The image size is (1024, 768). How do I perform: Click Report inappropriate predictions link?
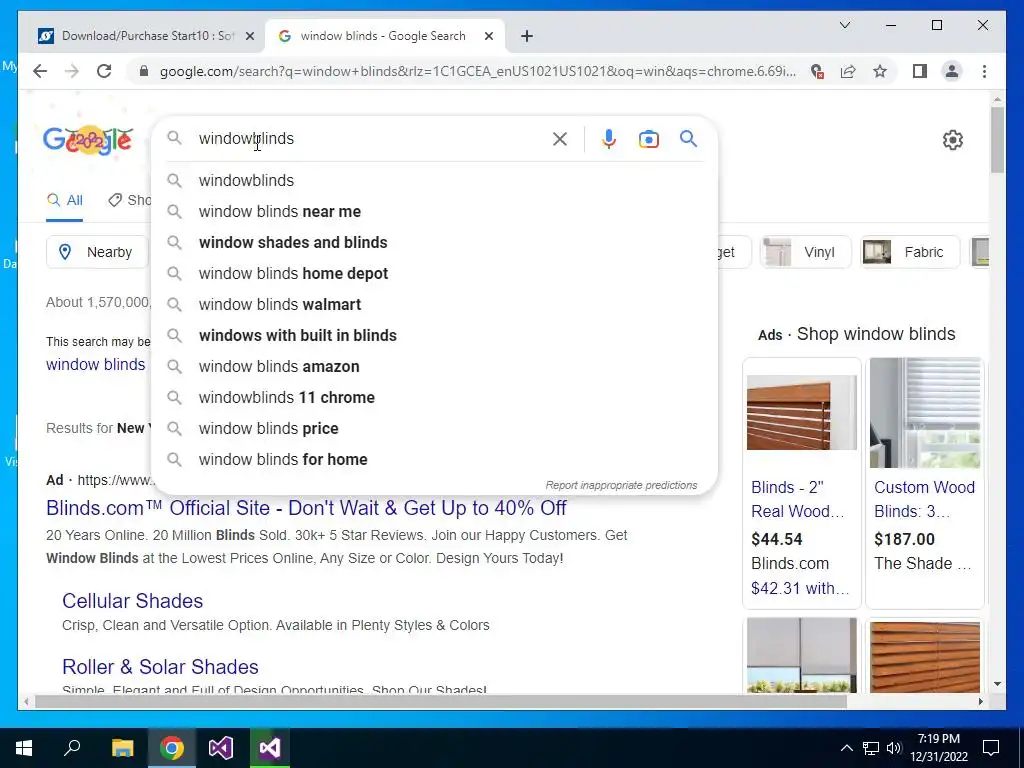[621, 485]
